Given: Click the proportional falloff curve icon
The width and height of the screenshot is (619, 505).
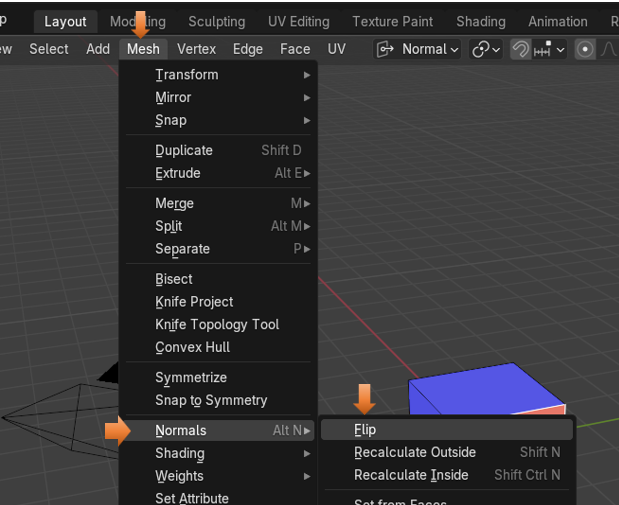Looking at the screenshot, I should (607, 49).
